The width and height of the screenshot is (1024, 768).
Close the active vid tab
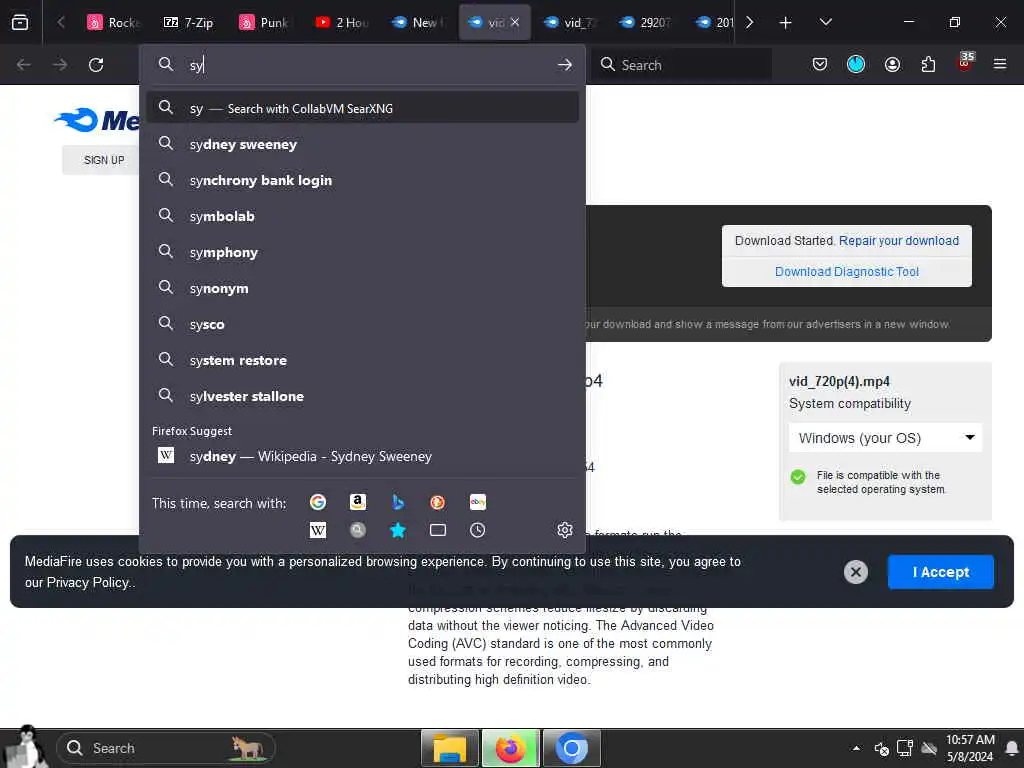515,23
